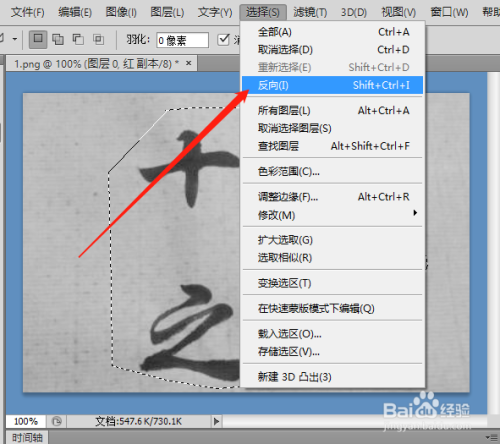Image resolution: width=500 pixels, height=444 pixels.
Task: Click the status bar preview icon beside zoom
Action: (57, 421)
